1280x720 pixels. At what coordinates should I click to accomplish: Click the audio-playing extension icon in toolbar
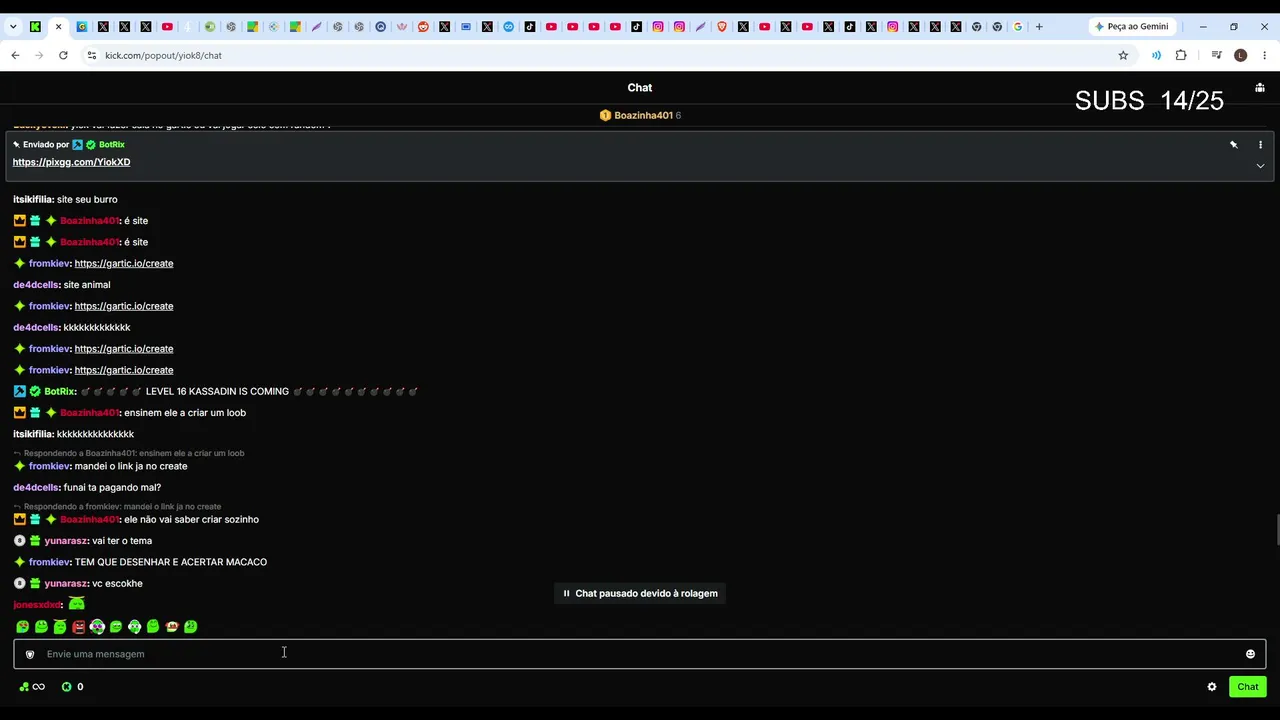tap(1157, 55)
